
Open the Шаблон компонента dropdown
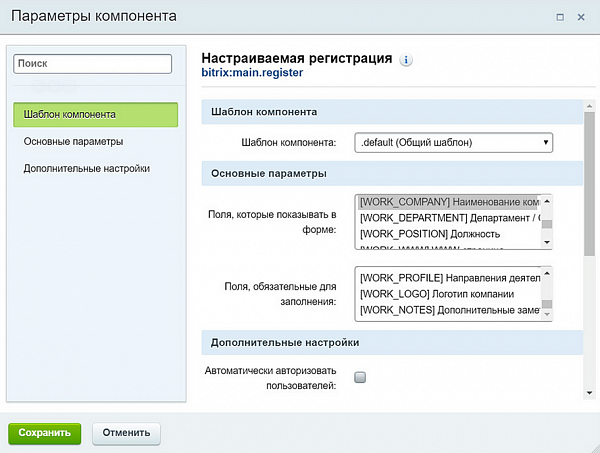[454, 143]
